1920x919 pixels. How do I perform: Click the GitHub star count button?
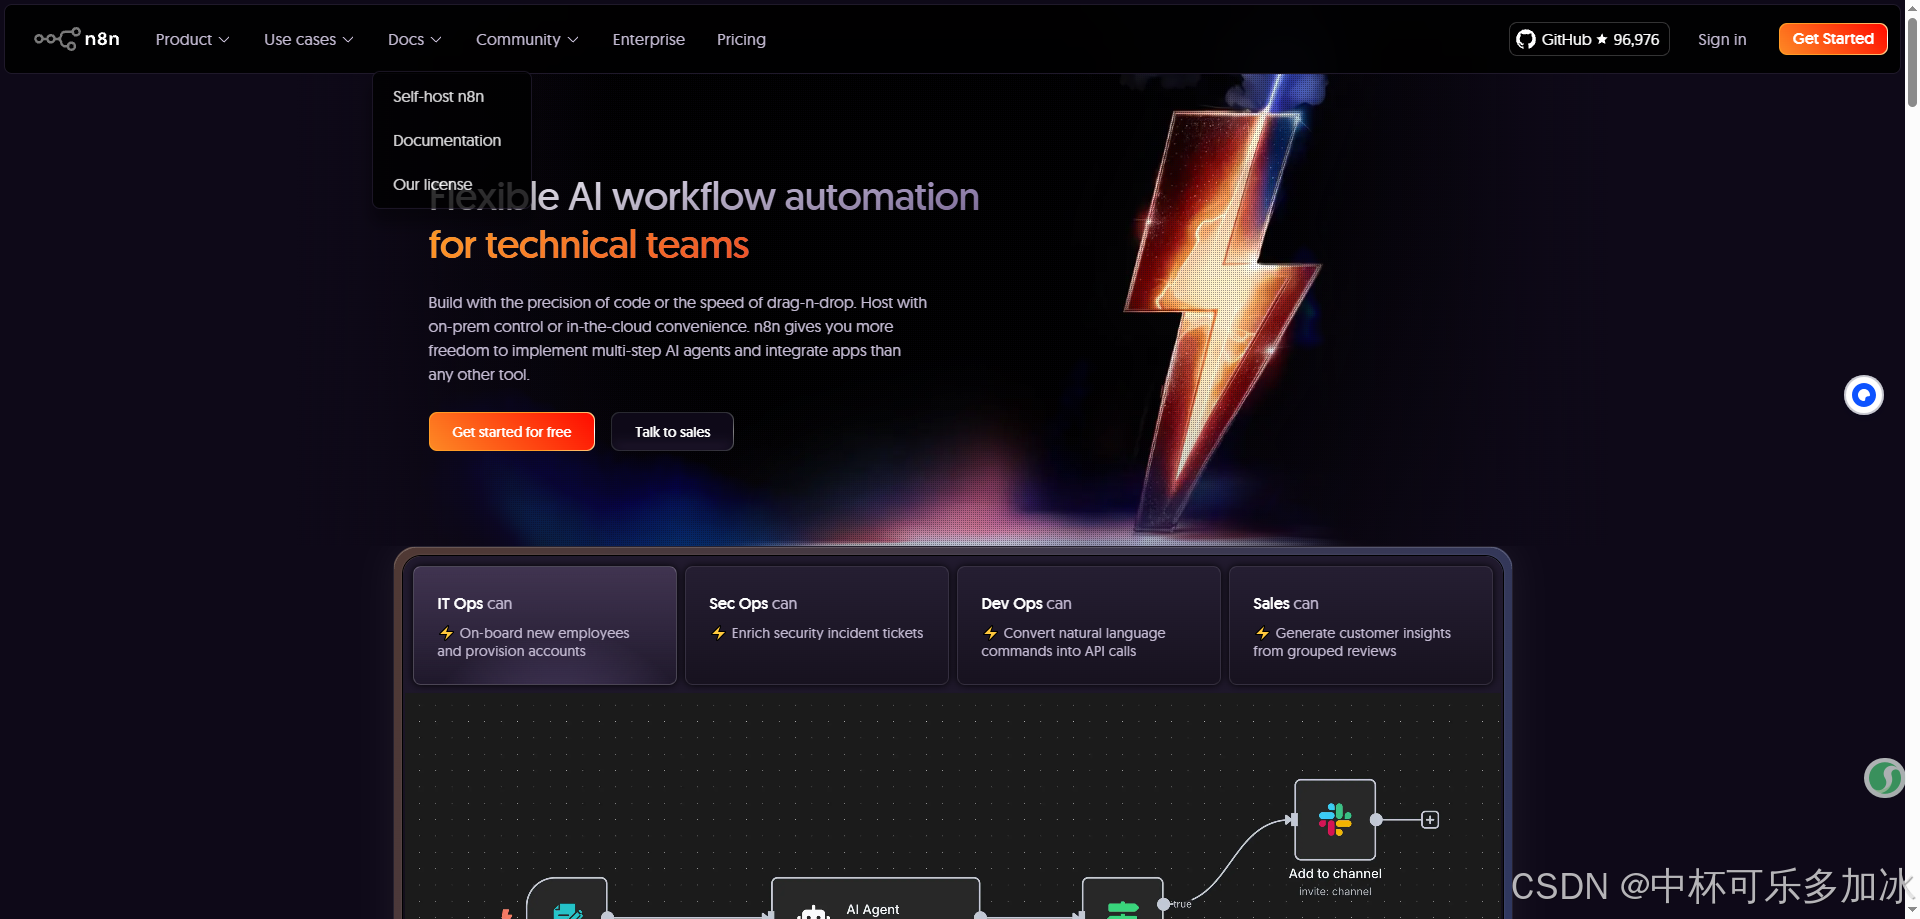(1589, 39)
